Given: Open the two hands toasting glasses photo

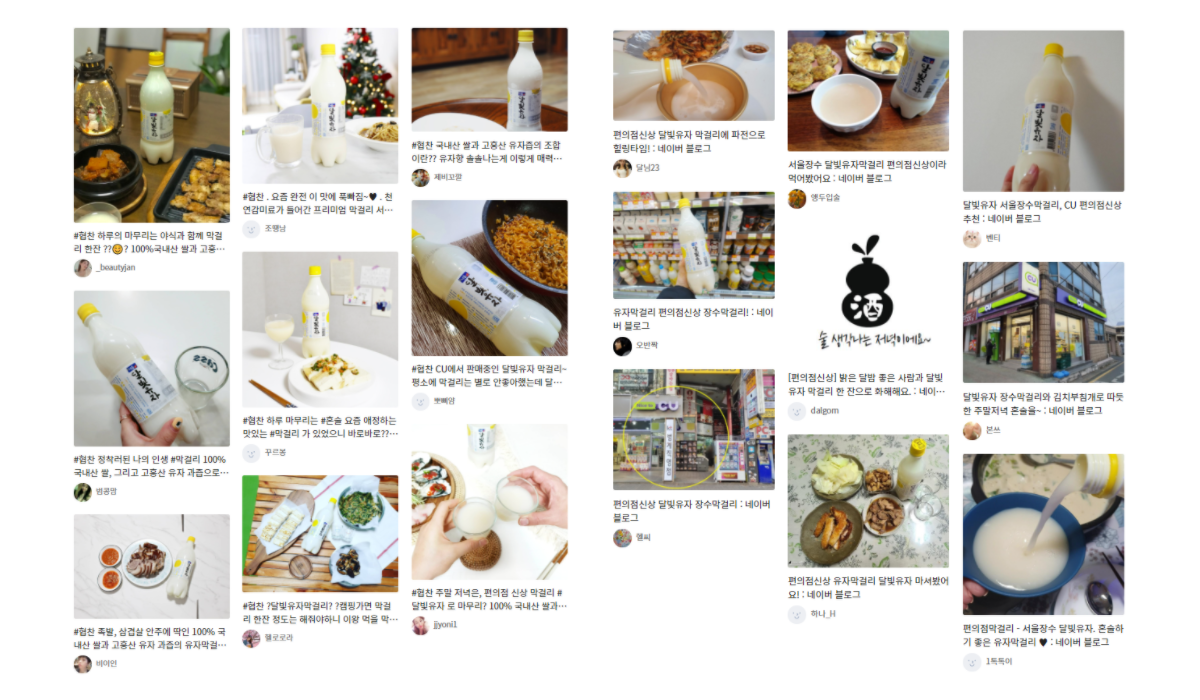Looking at the screenshot, I should click(x=490, y=502).
